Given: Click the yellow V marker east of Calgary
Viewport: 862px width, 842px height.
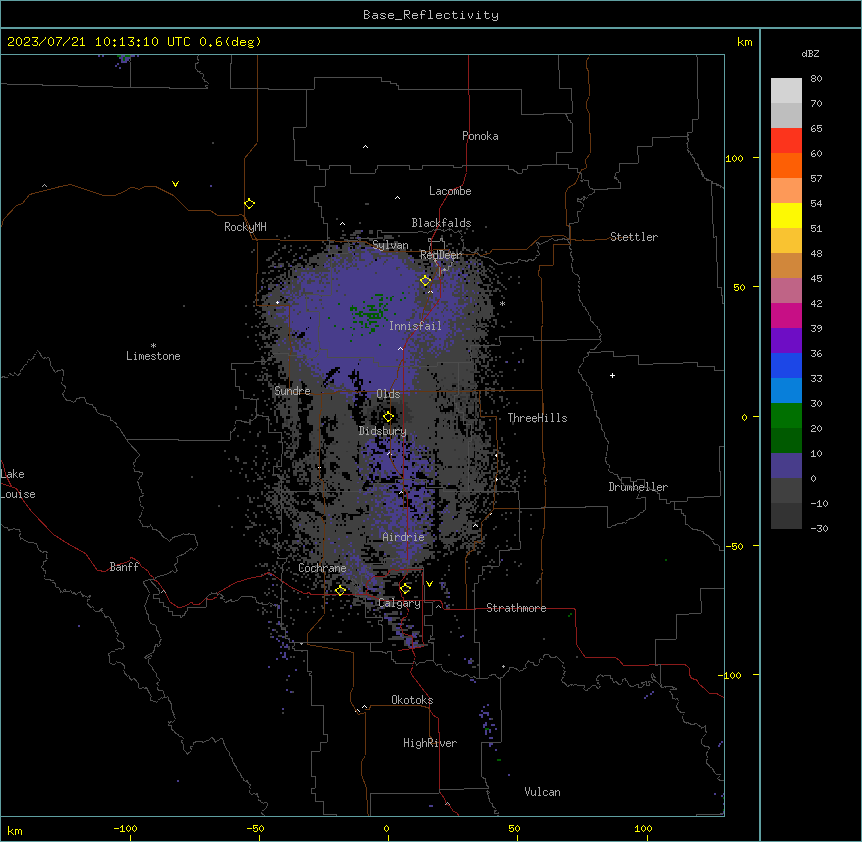Looking at the screenshot, I should click(x=429, y=584).
